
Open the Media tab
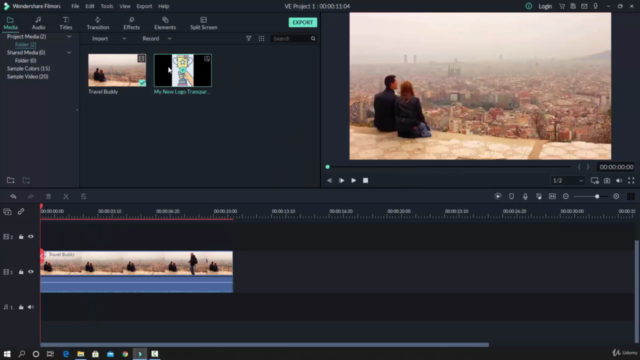click(x=10, y=23)
